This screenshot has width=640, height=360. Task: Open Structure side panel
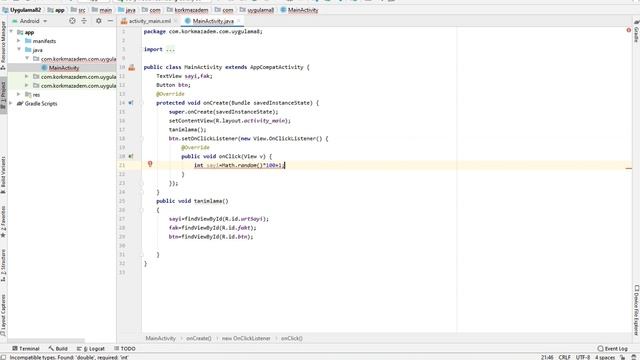point(3,265)
